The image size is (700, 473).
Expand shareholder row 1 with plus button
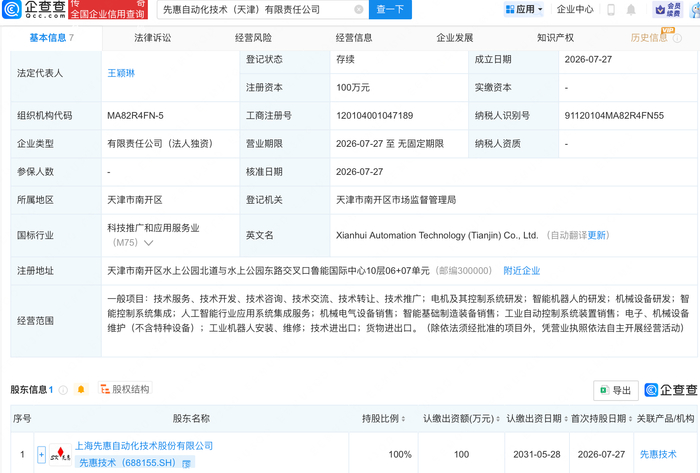(41, 455)
